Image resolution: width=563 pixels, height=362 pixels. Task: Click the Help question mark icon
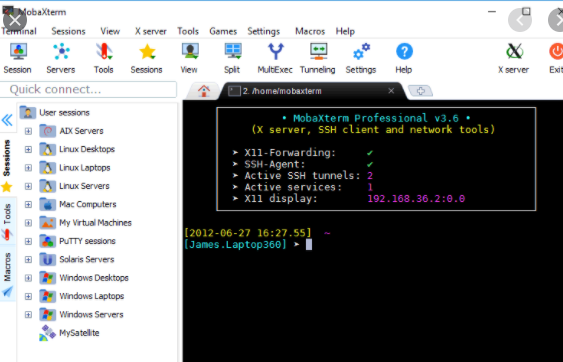[404, 51]
